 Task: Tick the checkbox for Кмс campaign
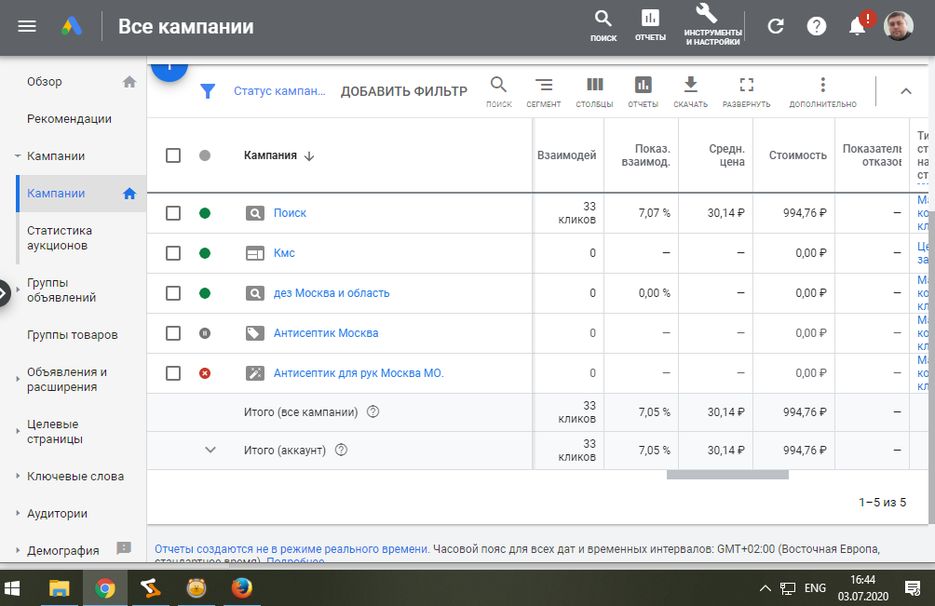pyautogui.click(x=173, y=253)
